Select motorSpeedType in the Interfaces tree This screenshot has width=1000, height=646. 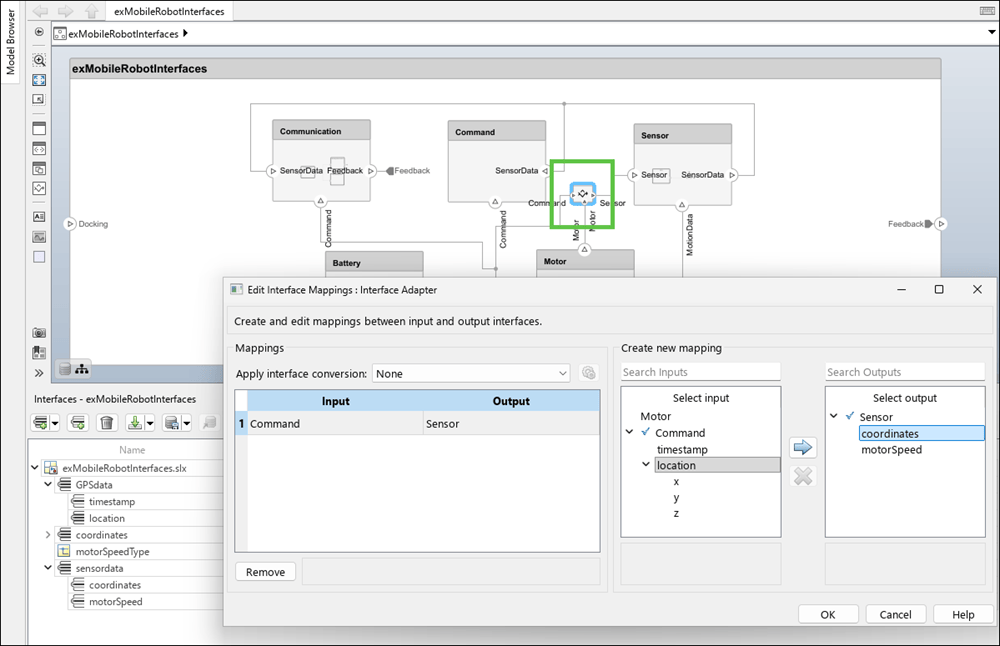pos(112,552)
